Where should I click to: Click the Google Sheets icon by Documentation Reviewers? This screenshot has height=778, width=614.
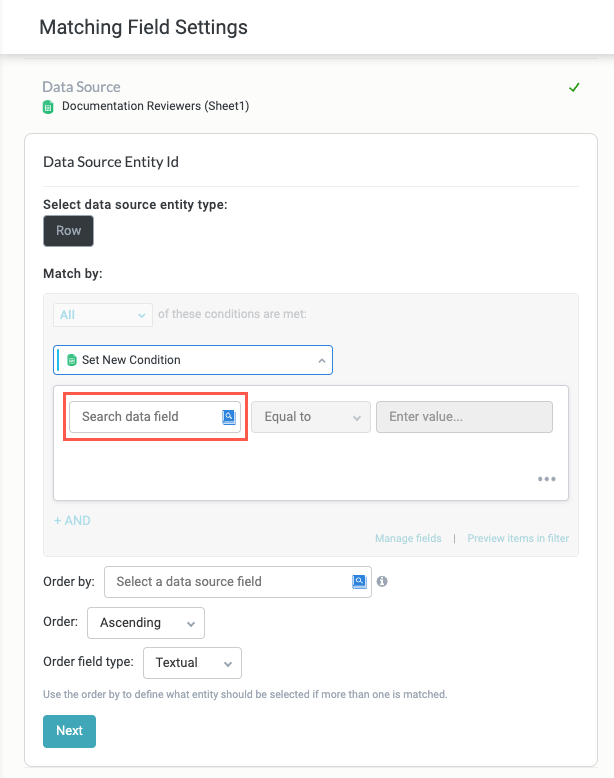[48, 106]
